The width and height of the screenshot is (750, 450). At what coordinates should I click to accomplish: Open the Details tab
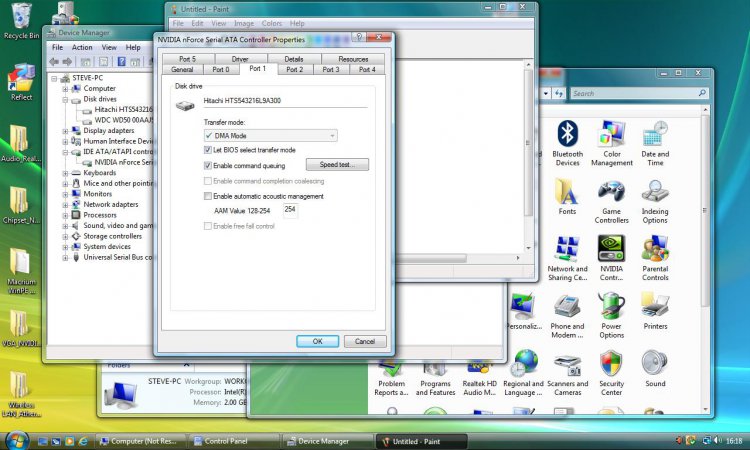294,59
